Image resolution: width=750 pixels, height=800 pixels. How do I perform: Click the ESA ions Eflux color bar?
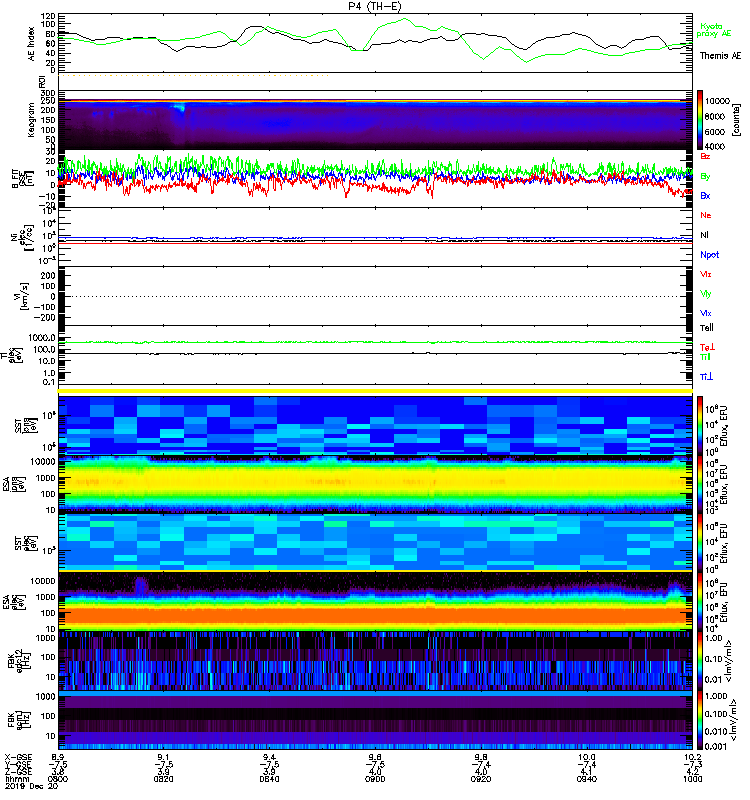click(x=700, y=484)
